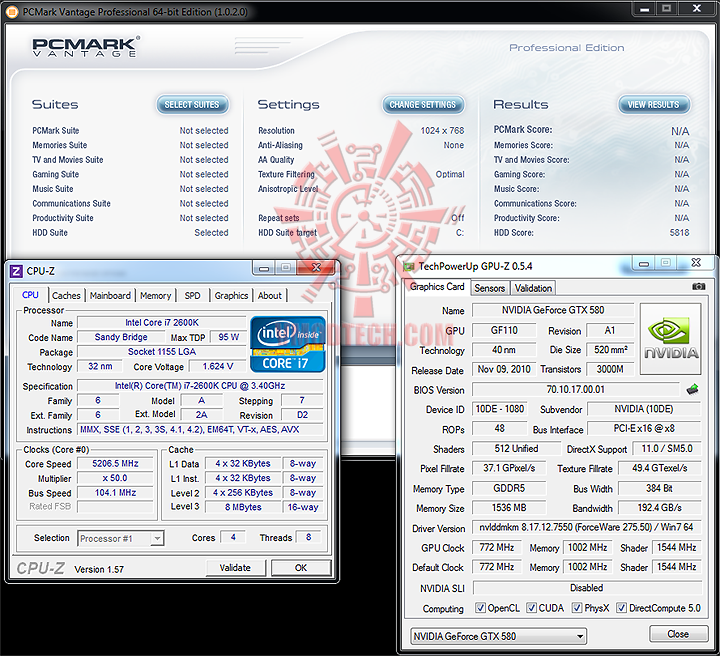Click the Change Settings button
This screenshot has width=720, height=656.
click(423, 105)
